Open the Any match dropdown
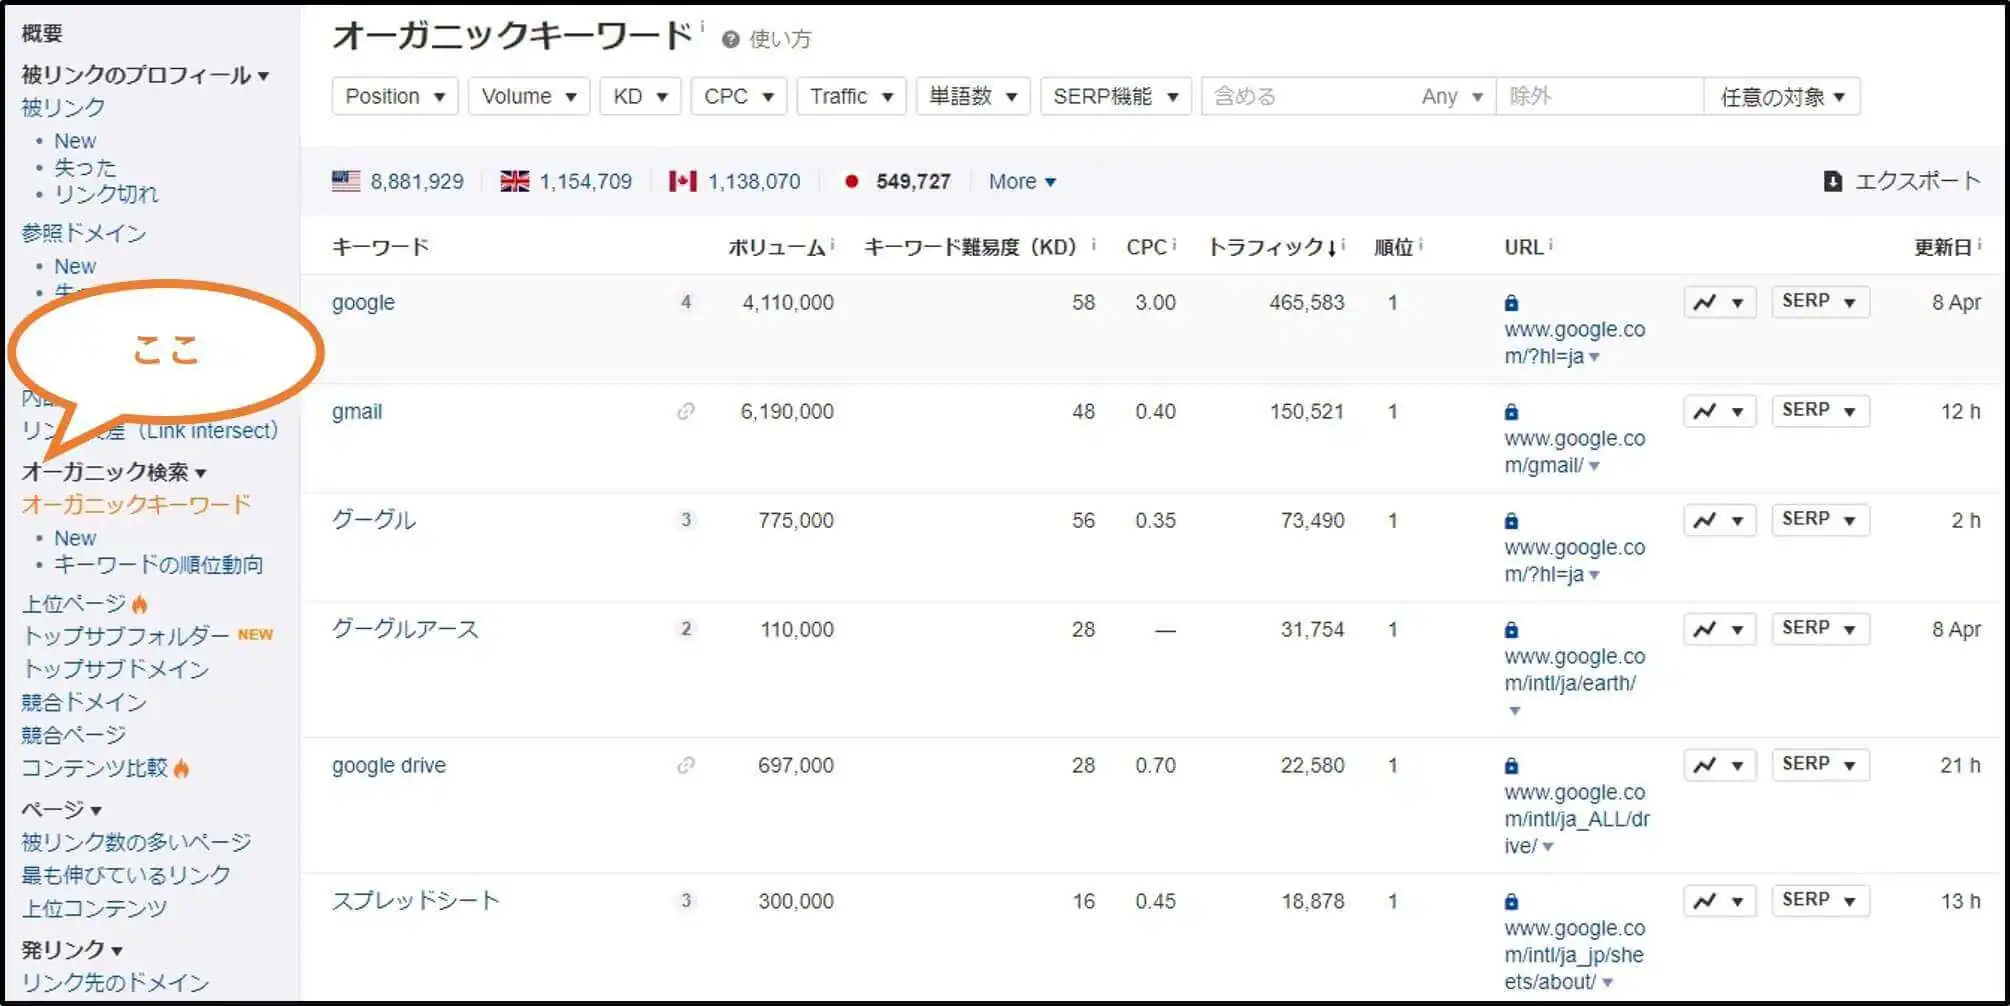 [x=1452, y=96]
